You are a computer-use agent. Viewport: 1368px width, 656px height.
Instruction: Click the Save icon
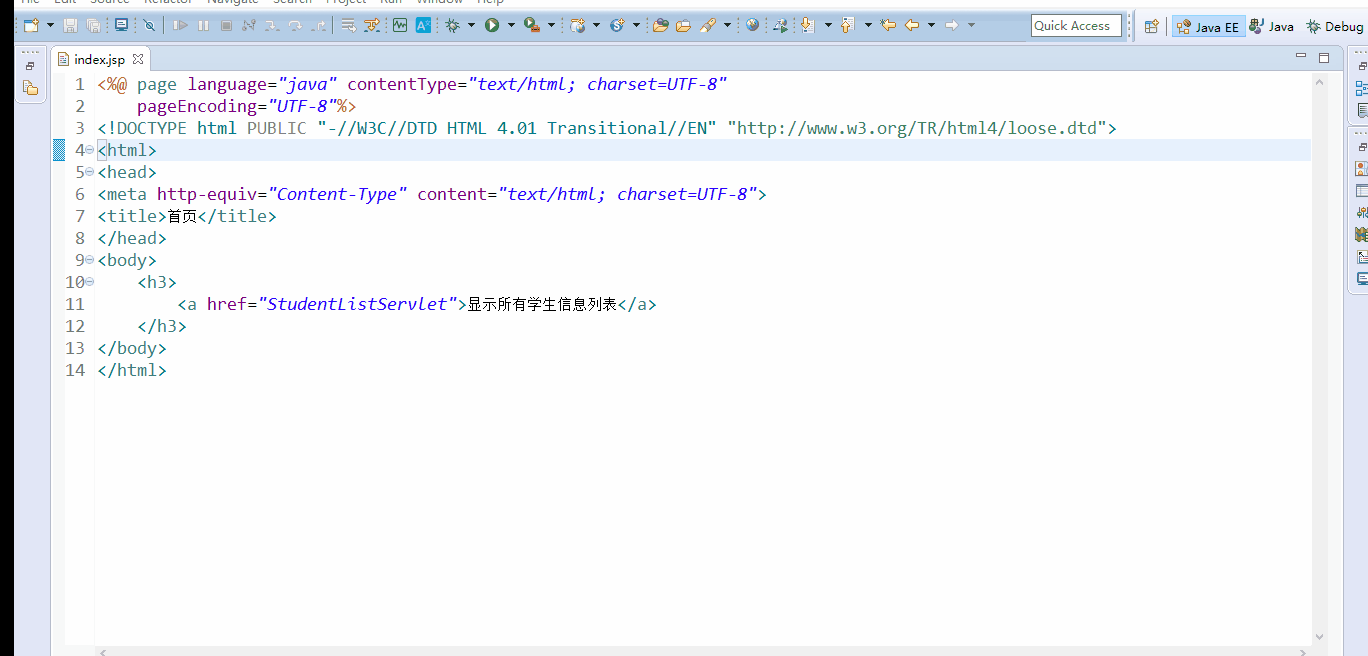point(69,25)
